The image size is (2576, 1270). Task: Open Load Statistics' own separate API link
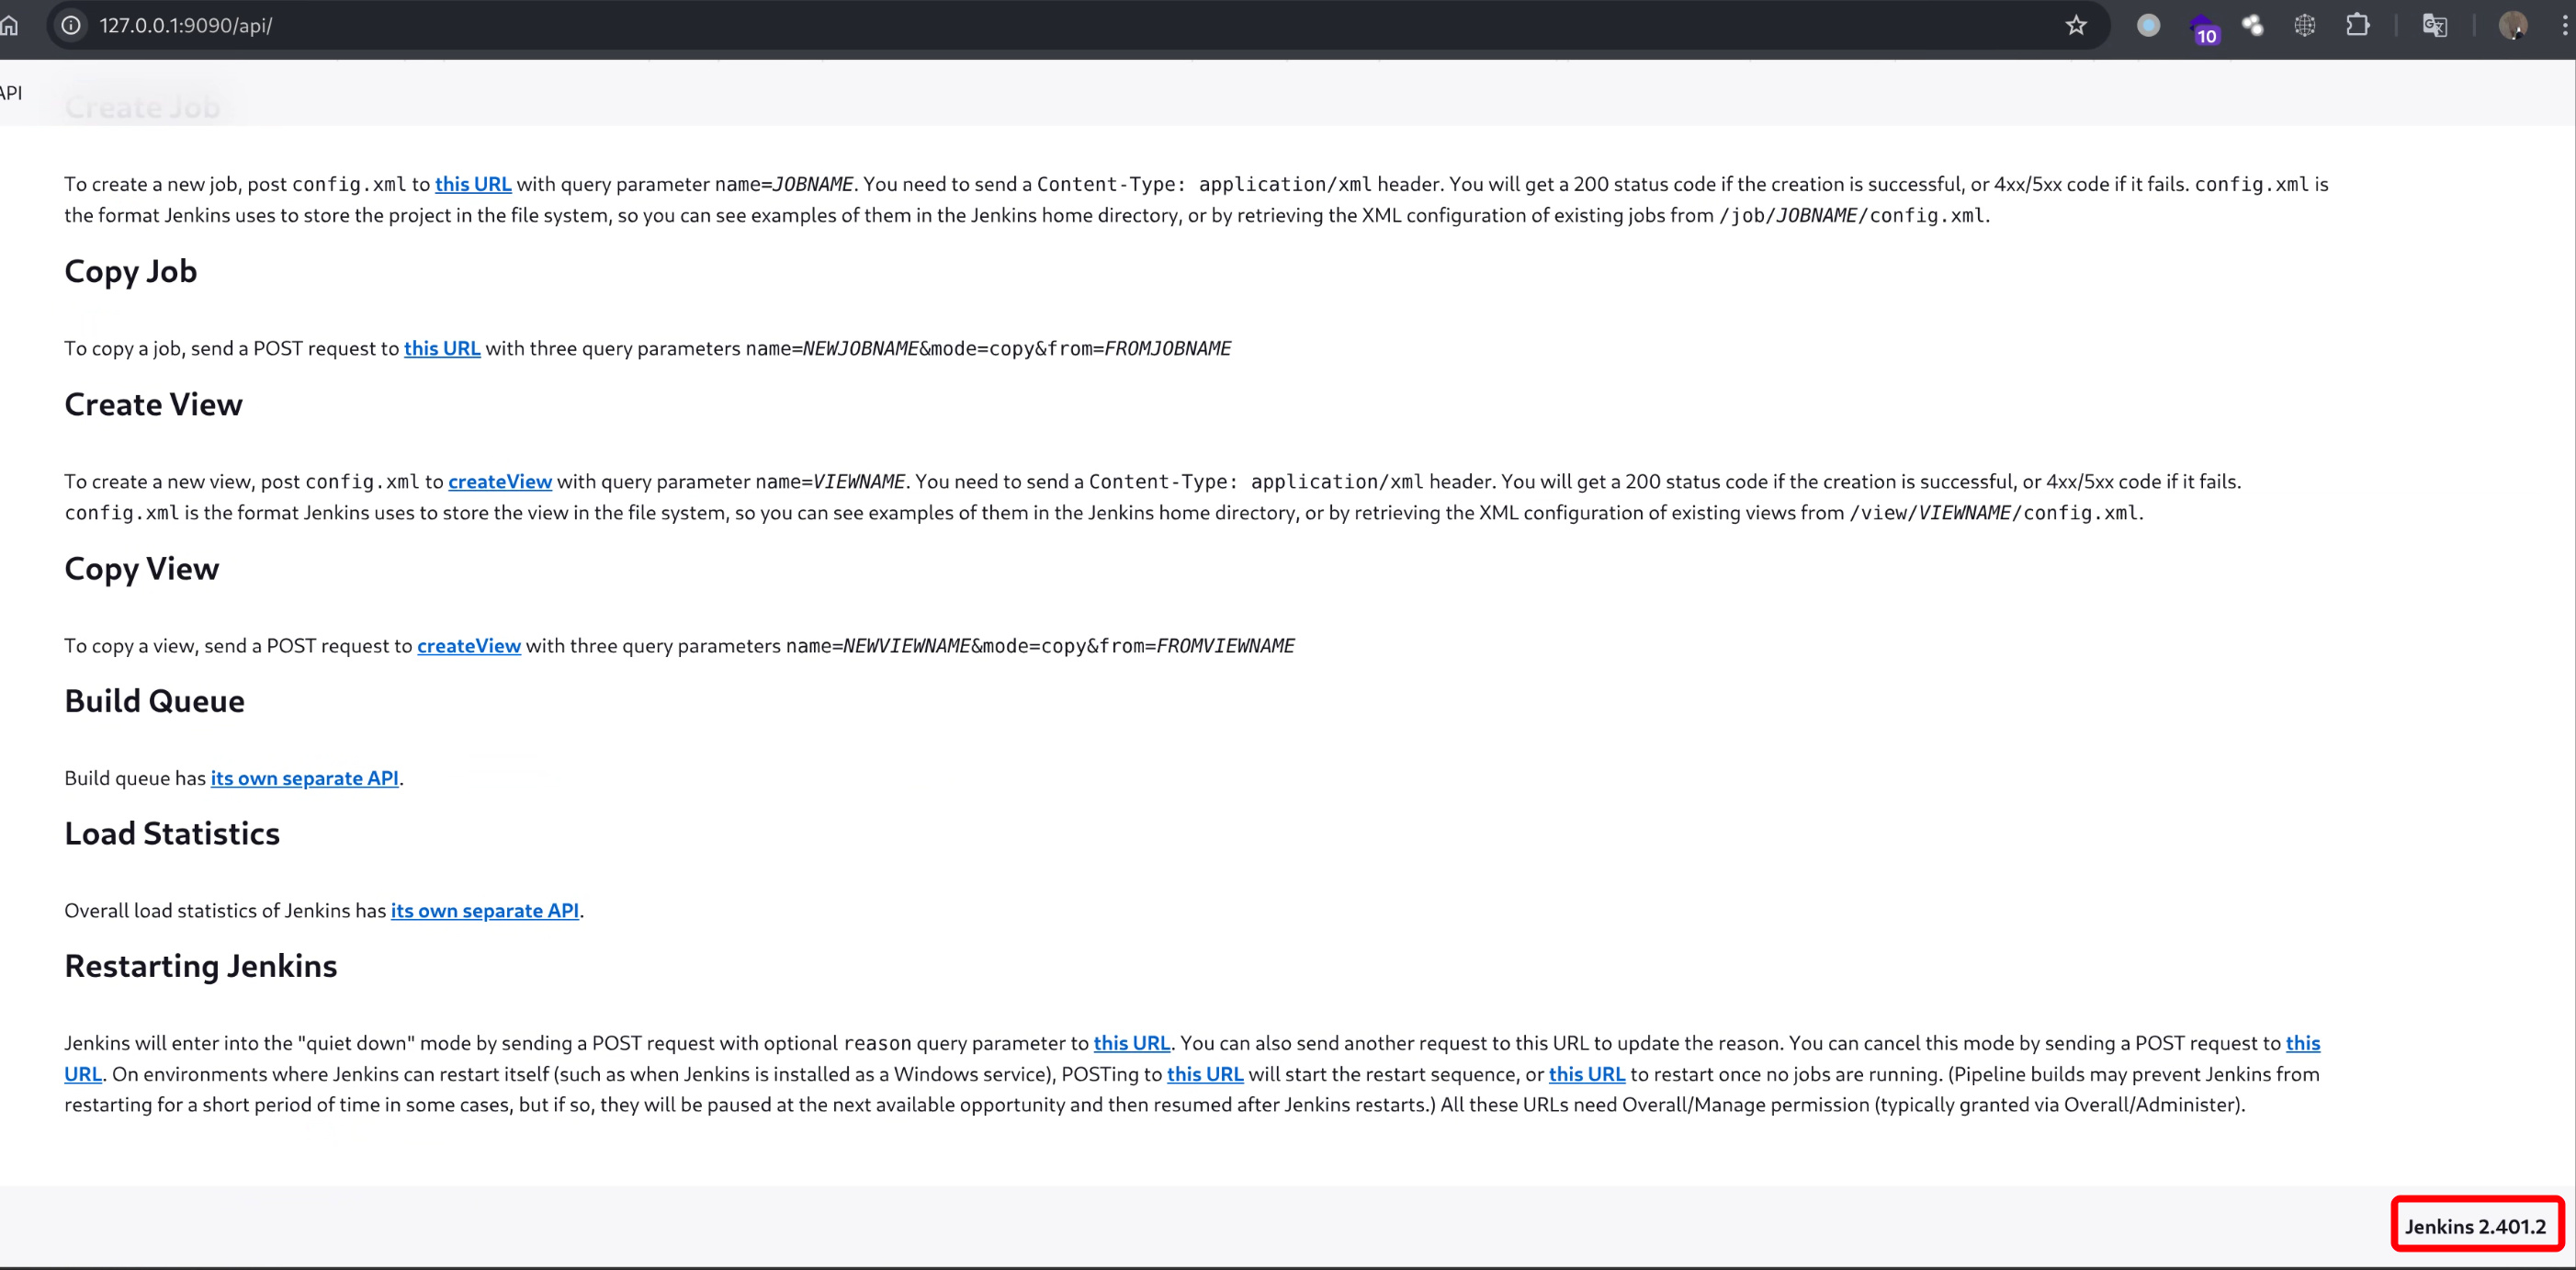(x=484, y=910)
